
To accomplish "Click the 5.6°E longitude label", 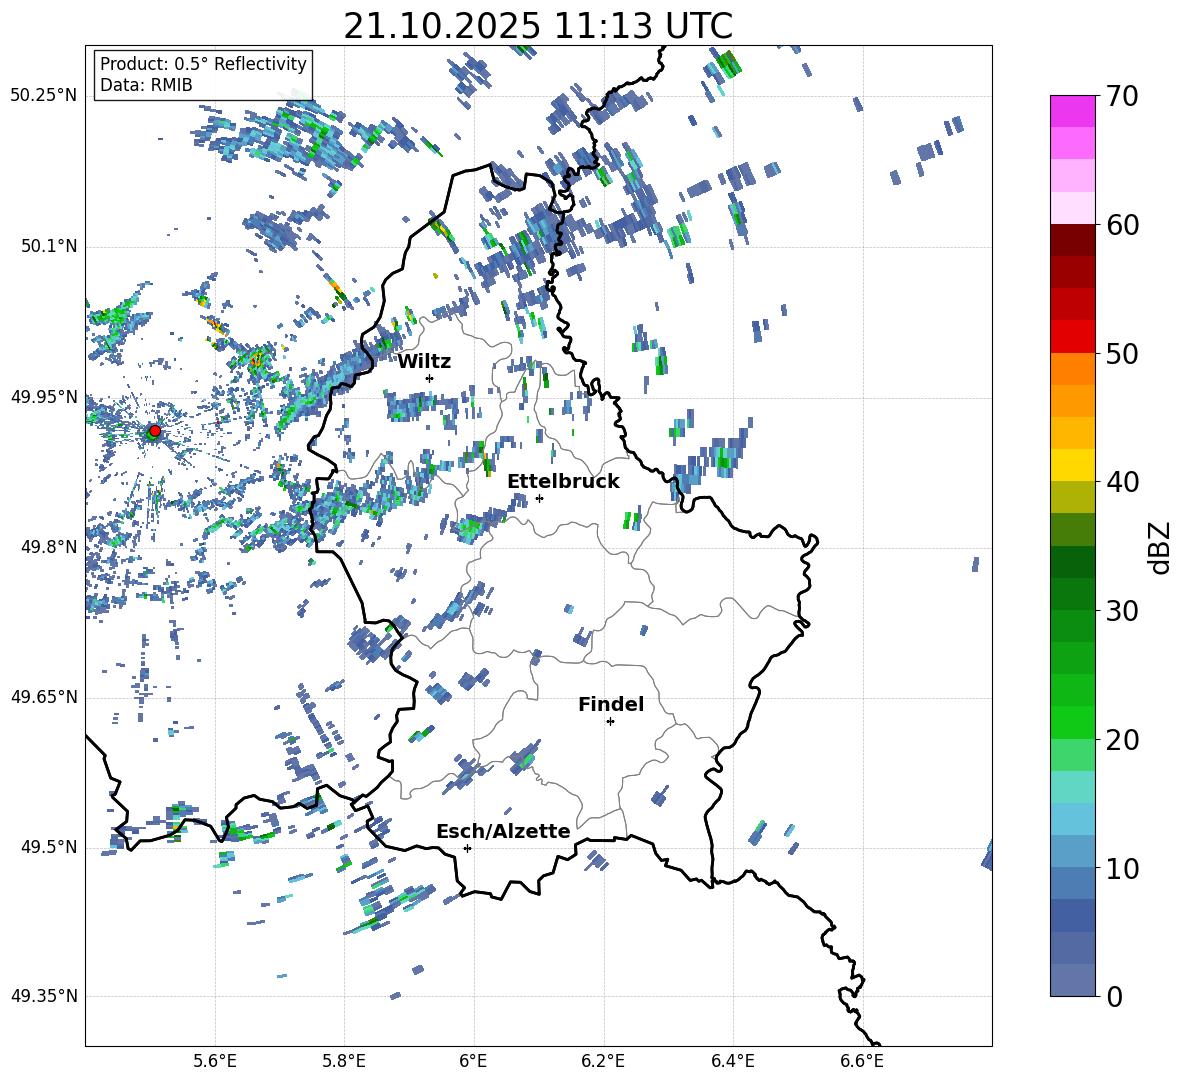I will coord(215,1061).
